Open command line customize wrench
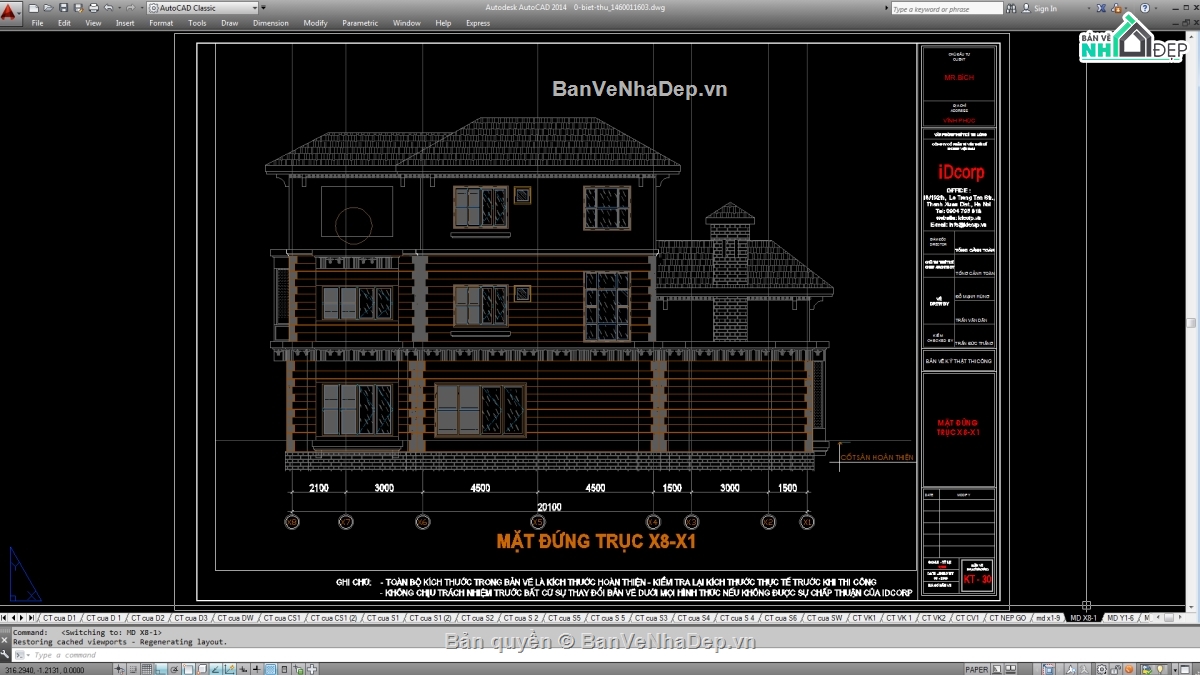This screenshot has height=675, width=1200. [4, 655]
